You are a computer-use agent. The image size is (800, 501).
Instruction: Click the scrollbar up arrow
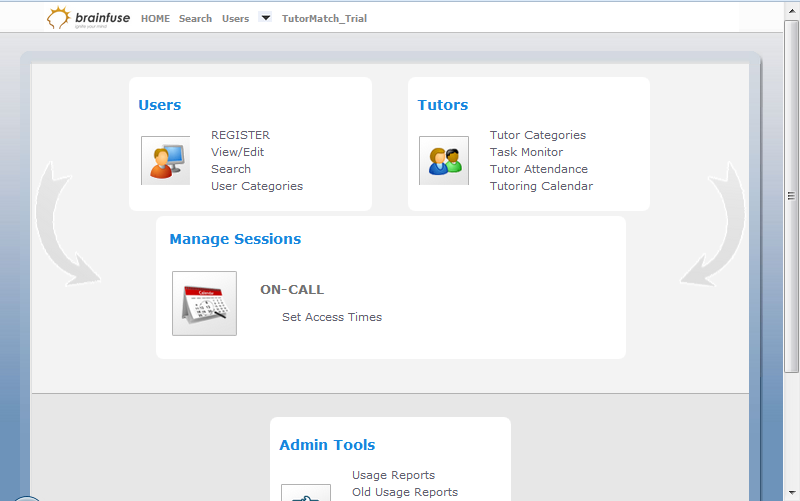(x=791, y=10)
